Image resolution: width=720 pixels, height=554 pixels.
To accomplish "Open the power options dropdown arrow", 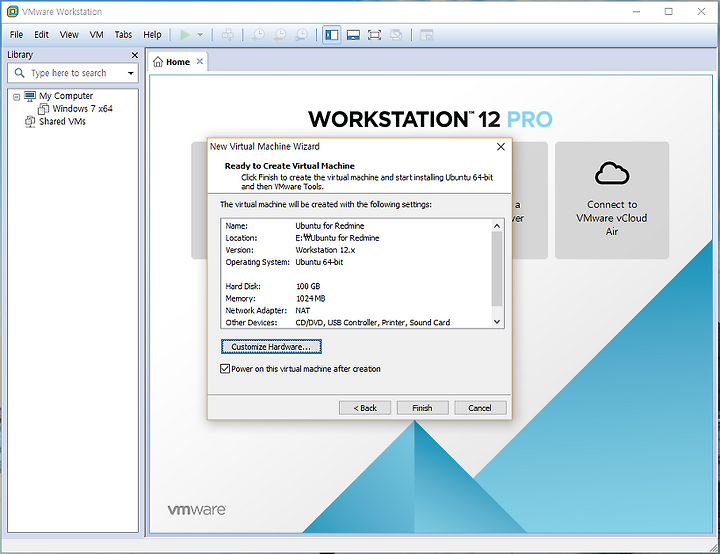I will tap(200, 35).
